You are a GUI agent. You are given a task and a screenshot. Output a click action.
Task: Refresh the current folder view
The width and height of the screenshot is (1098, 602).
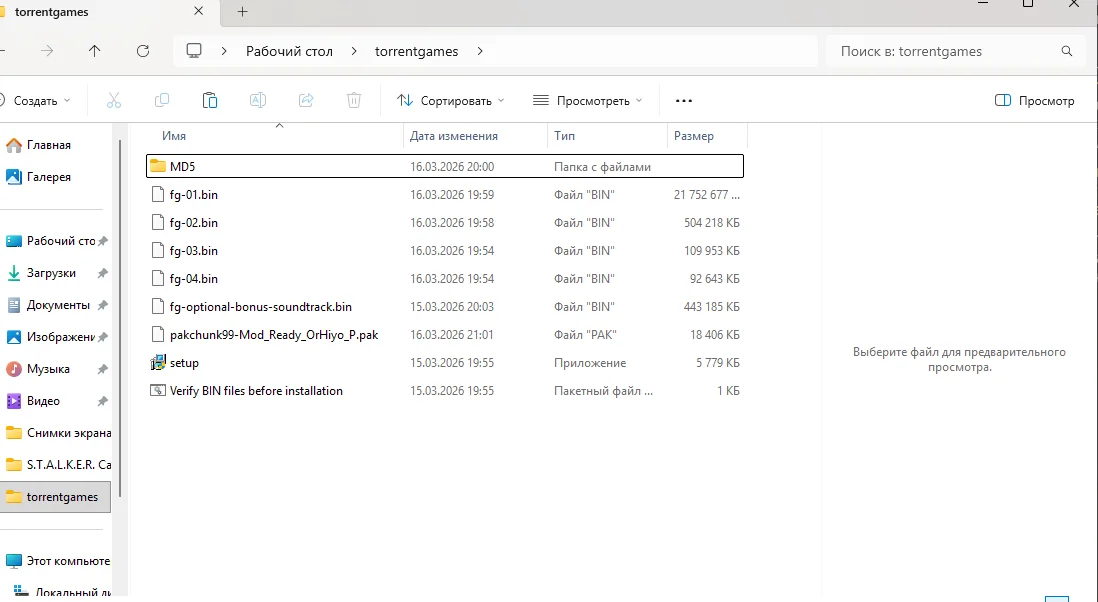(143, 51)
